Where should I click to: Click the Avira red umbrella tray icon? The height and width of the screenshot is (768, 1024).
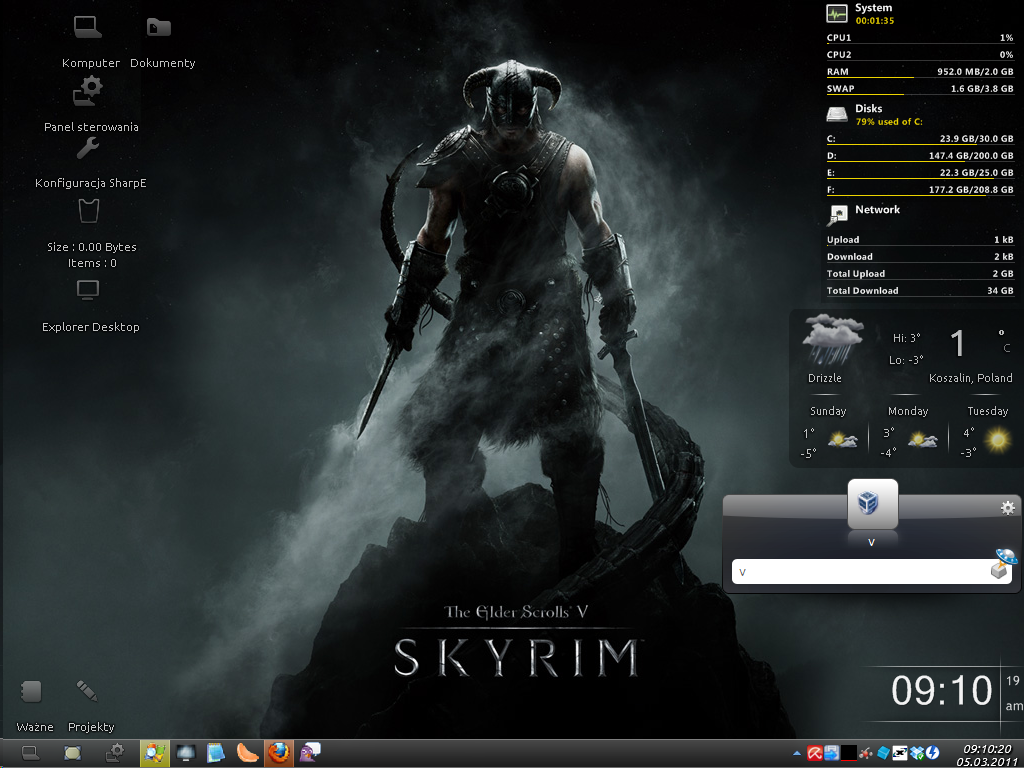[x=814, y=754]
